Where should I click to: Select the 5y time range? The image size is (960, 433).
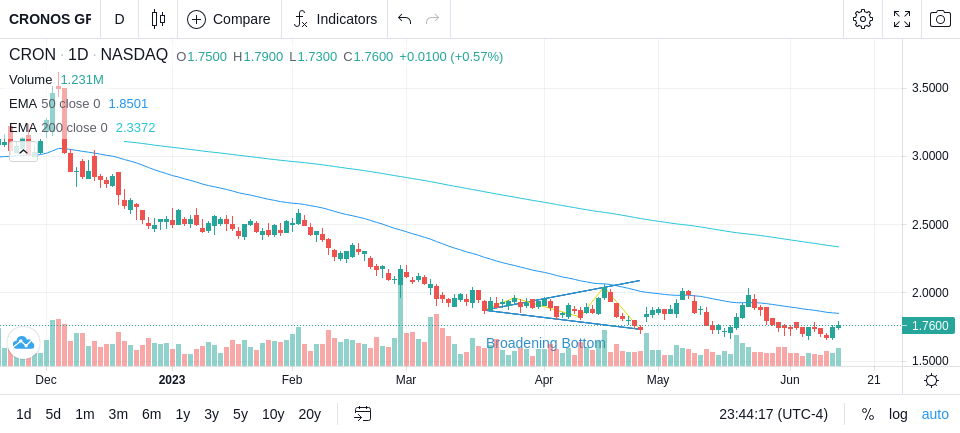pos(240,414)
